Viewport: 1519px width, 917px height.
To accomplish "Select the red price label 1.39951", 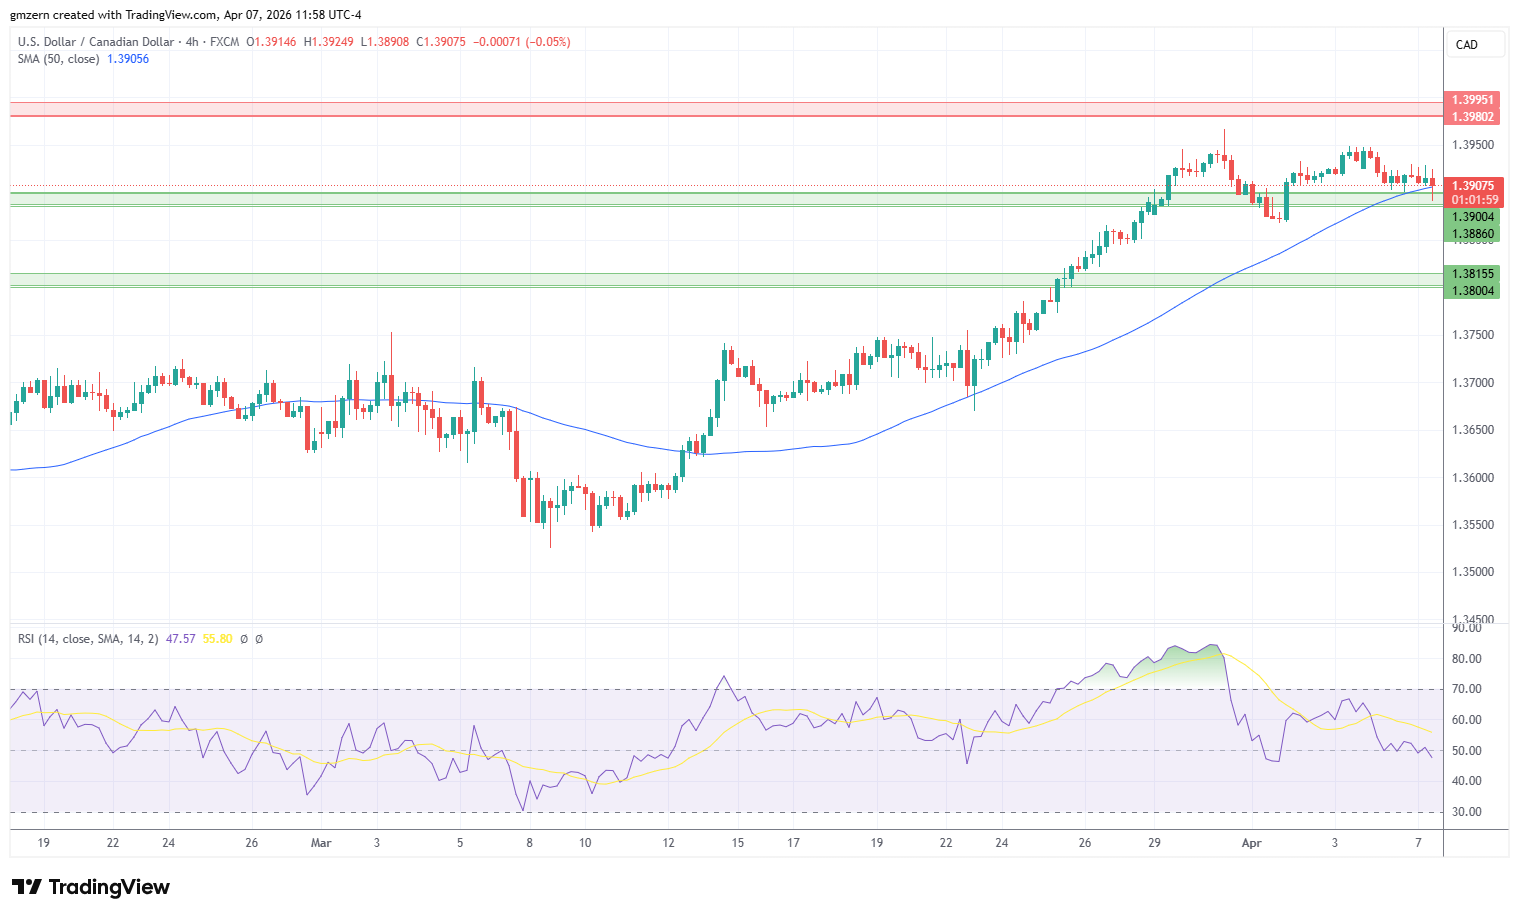I will [x=1472, y=100].
